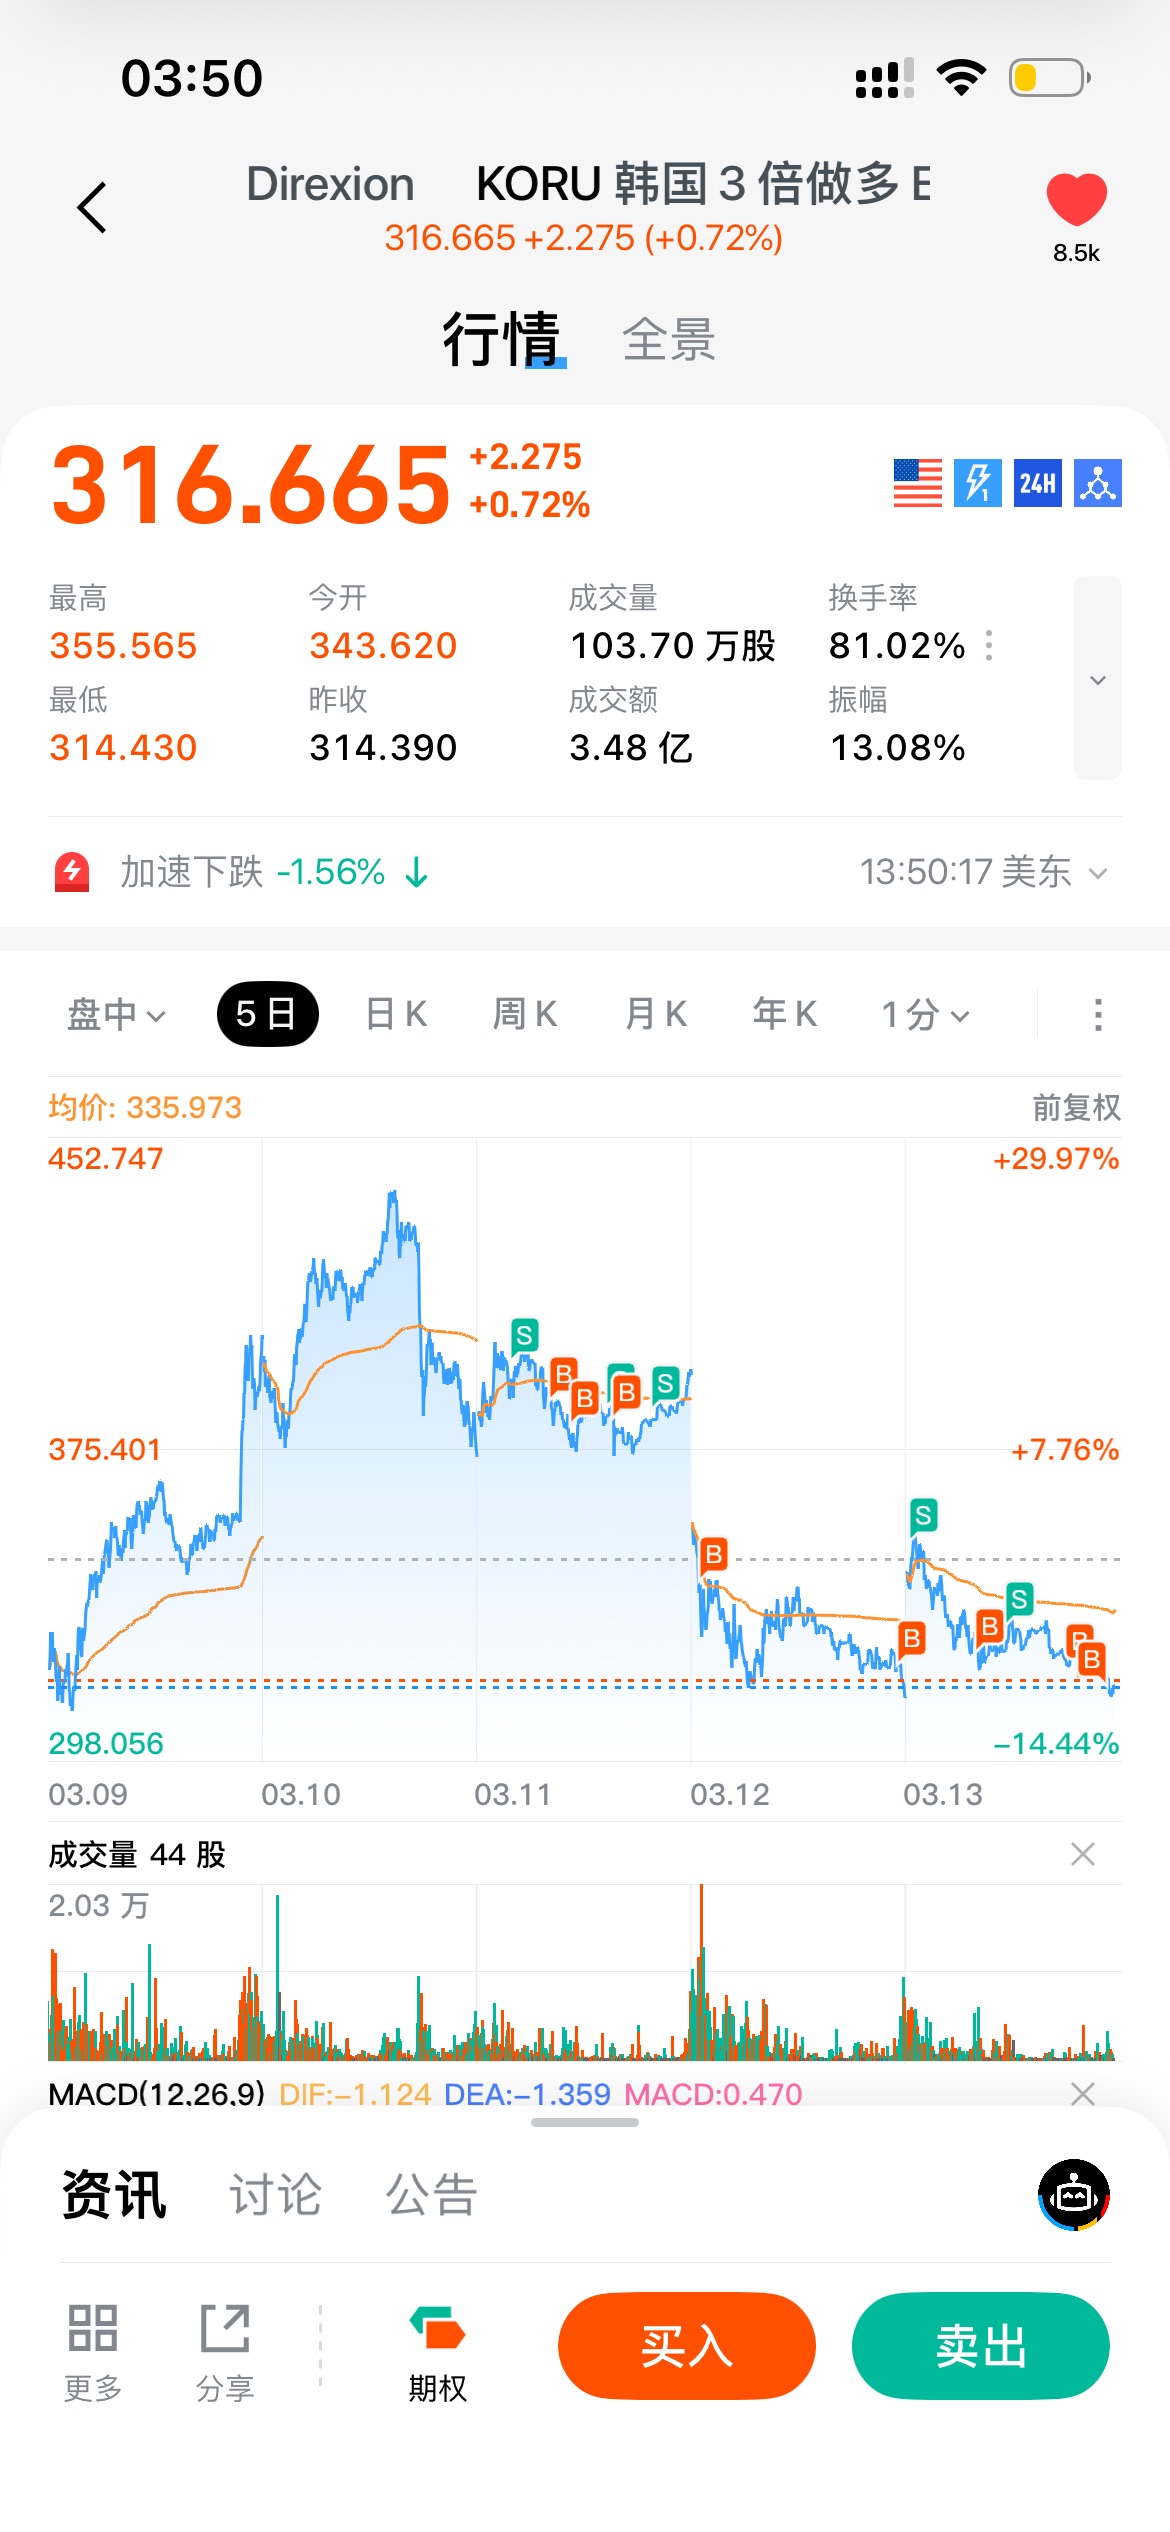Close the 成交量 volume indicator panel
Image resolution: width=1170 pixels, height=2532 pixels.
[x=1082, y=1854]
